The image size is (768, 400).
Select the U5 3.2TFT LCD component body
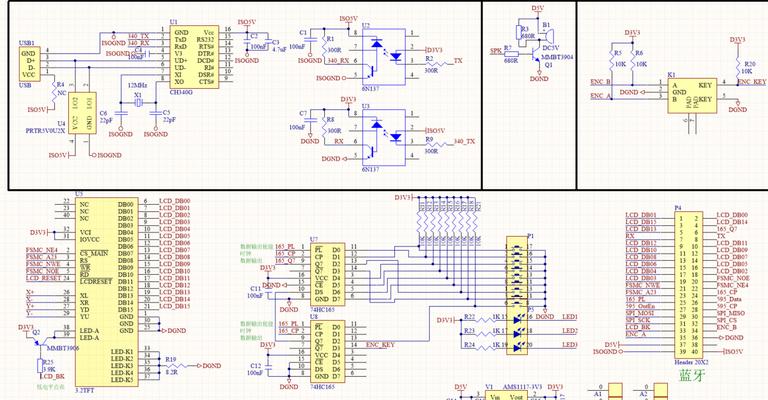coord(106,292)
